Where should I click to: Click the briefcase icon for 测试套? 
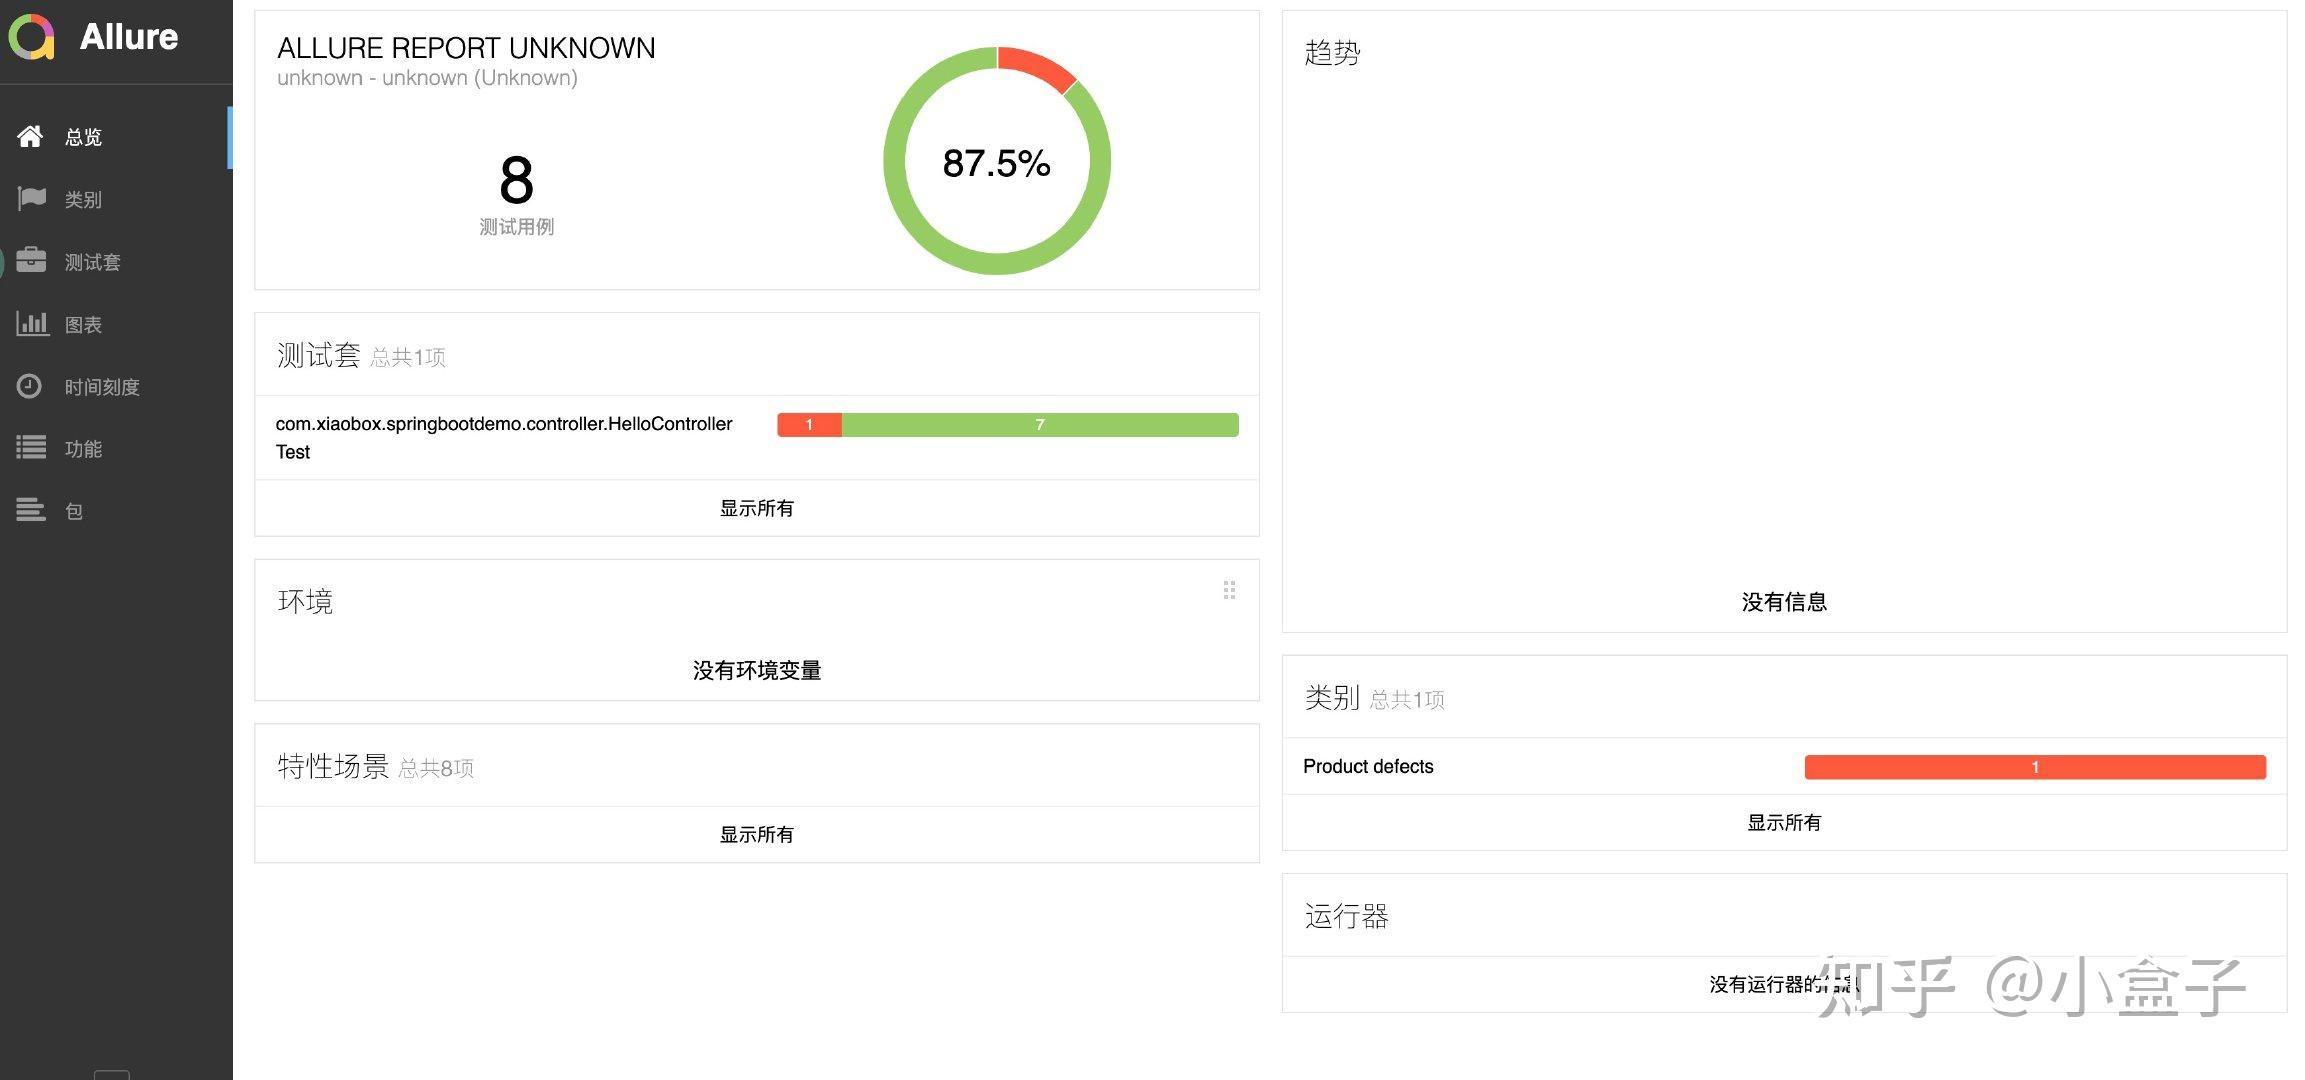31,260
